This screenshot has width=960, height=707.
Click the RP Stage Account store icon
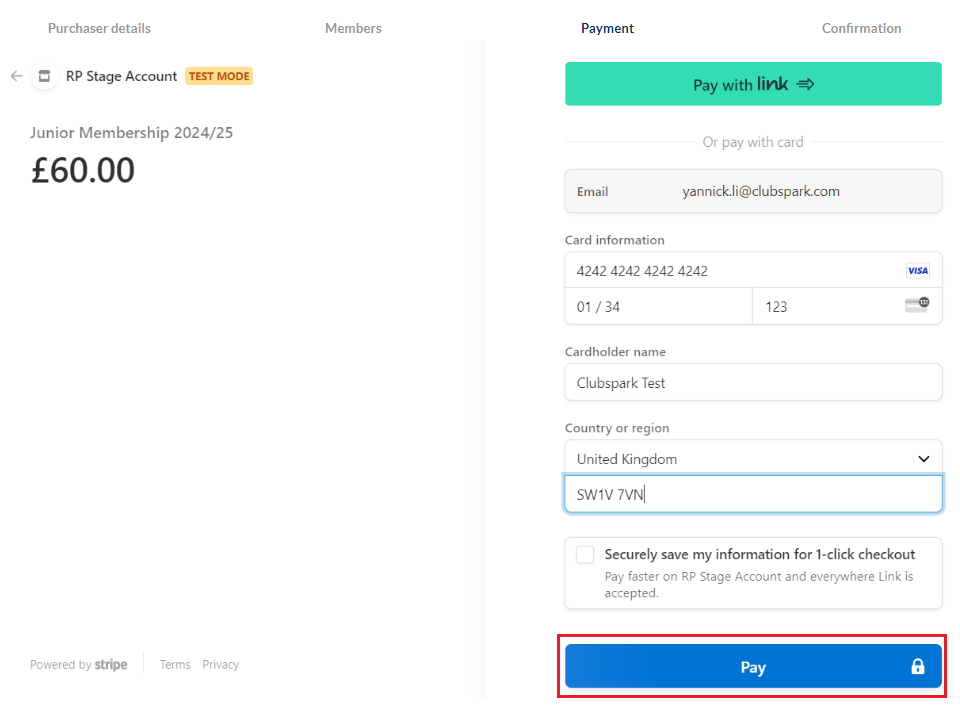pos(44,76)
